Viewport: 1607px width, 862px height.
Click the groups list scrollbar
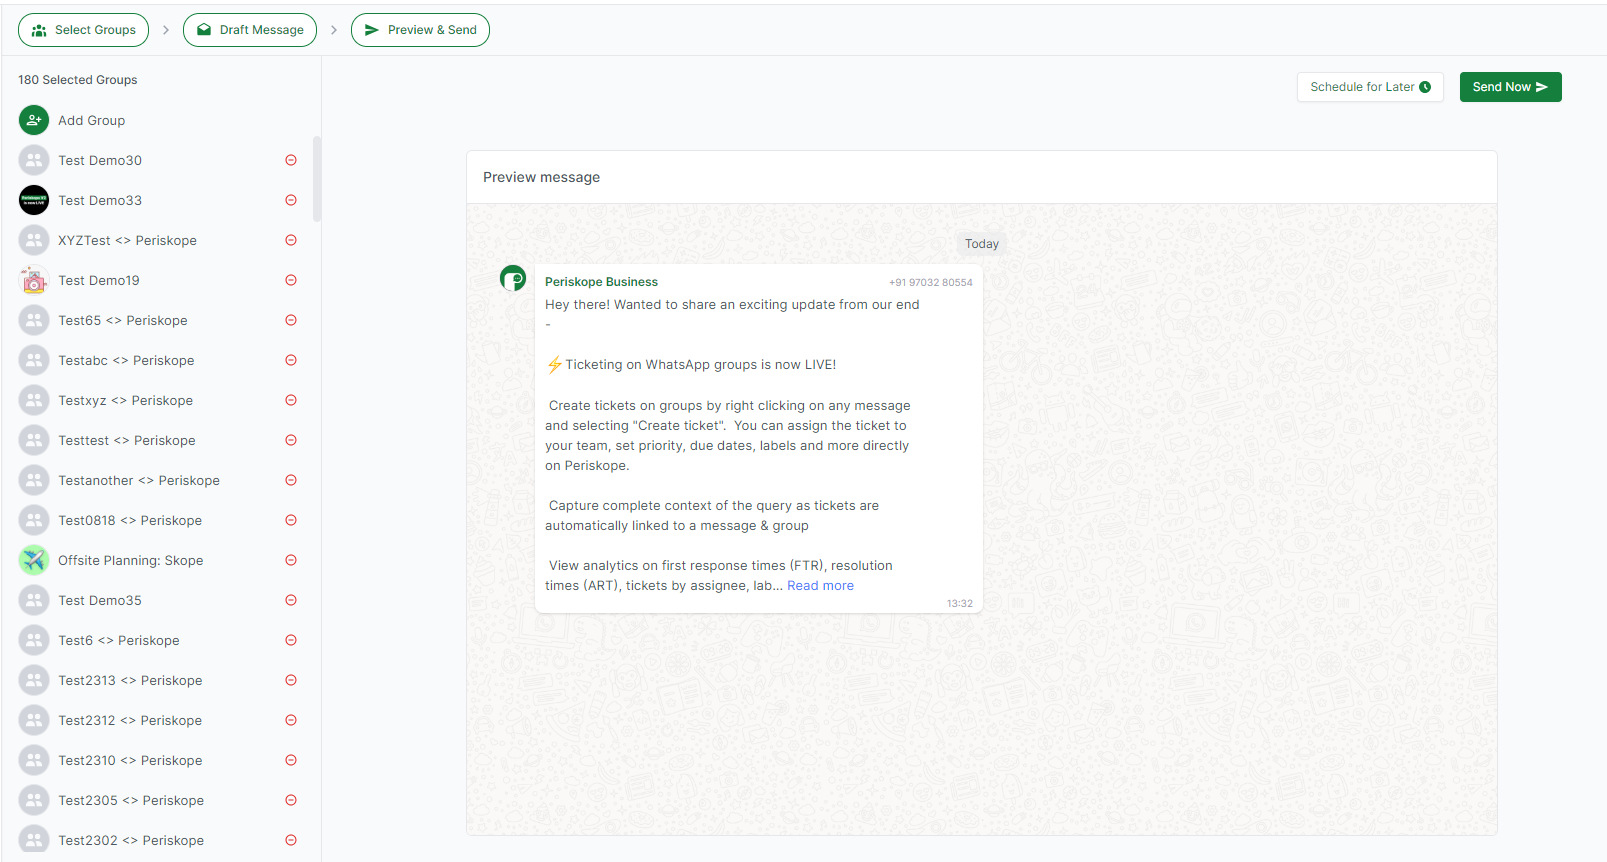[317, 178]
